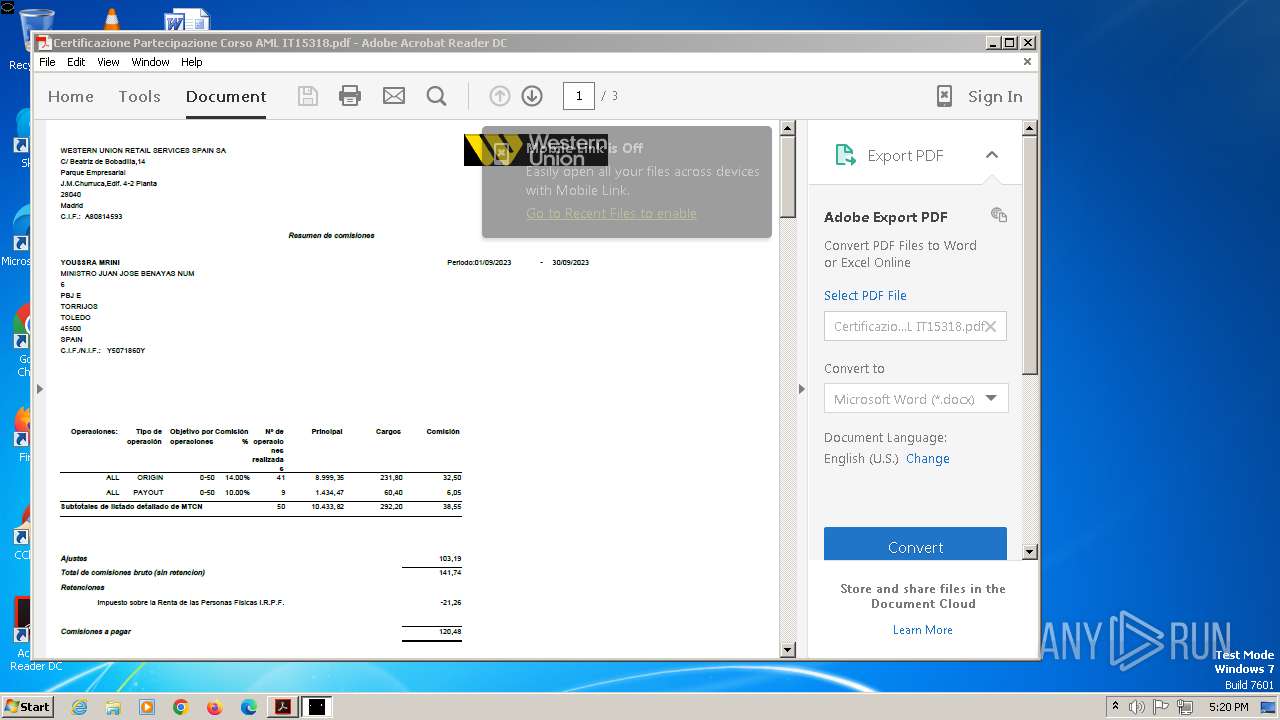Open media player taskbar icon

click(147, 707)
